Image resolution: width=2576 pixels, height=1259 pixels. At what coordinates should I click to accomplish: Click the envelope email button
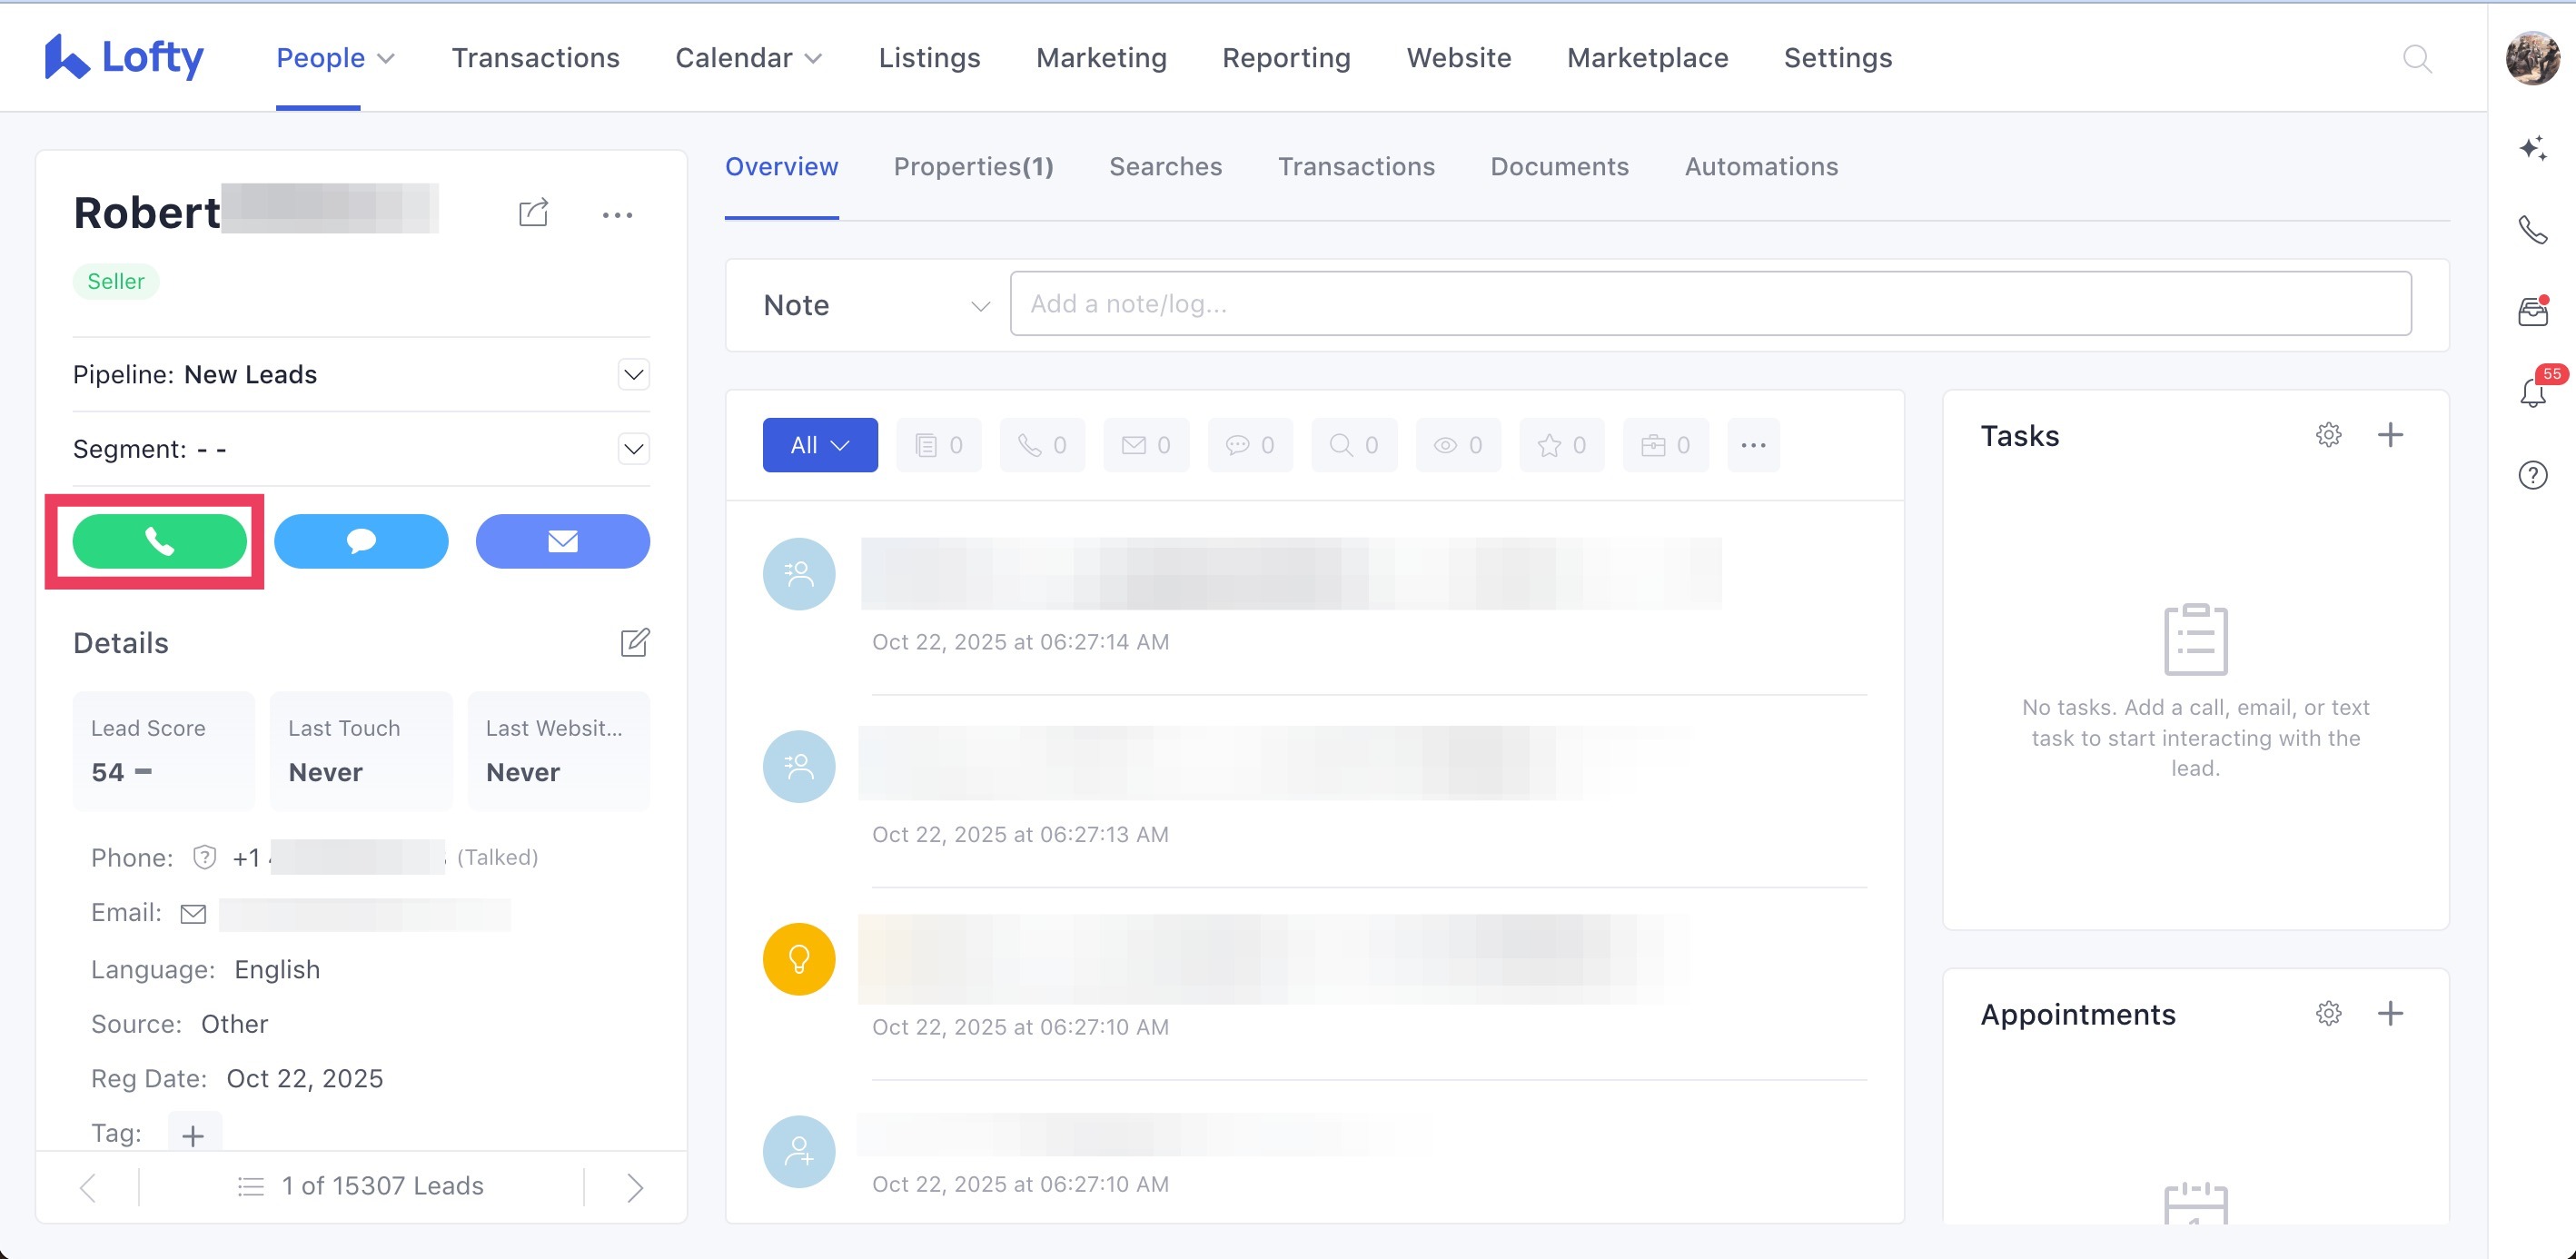[x=562, y=541]
